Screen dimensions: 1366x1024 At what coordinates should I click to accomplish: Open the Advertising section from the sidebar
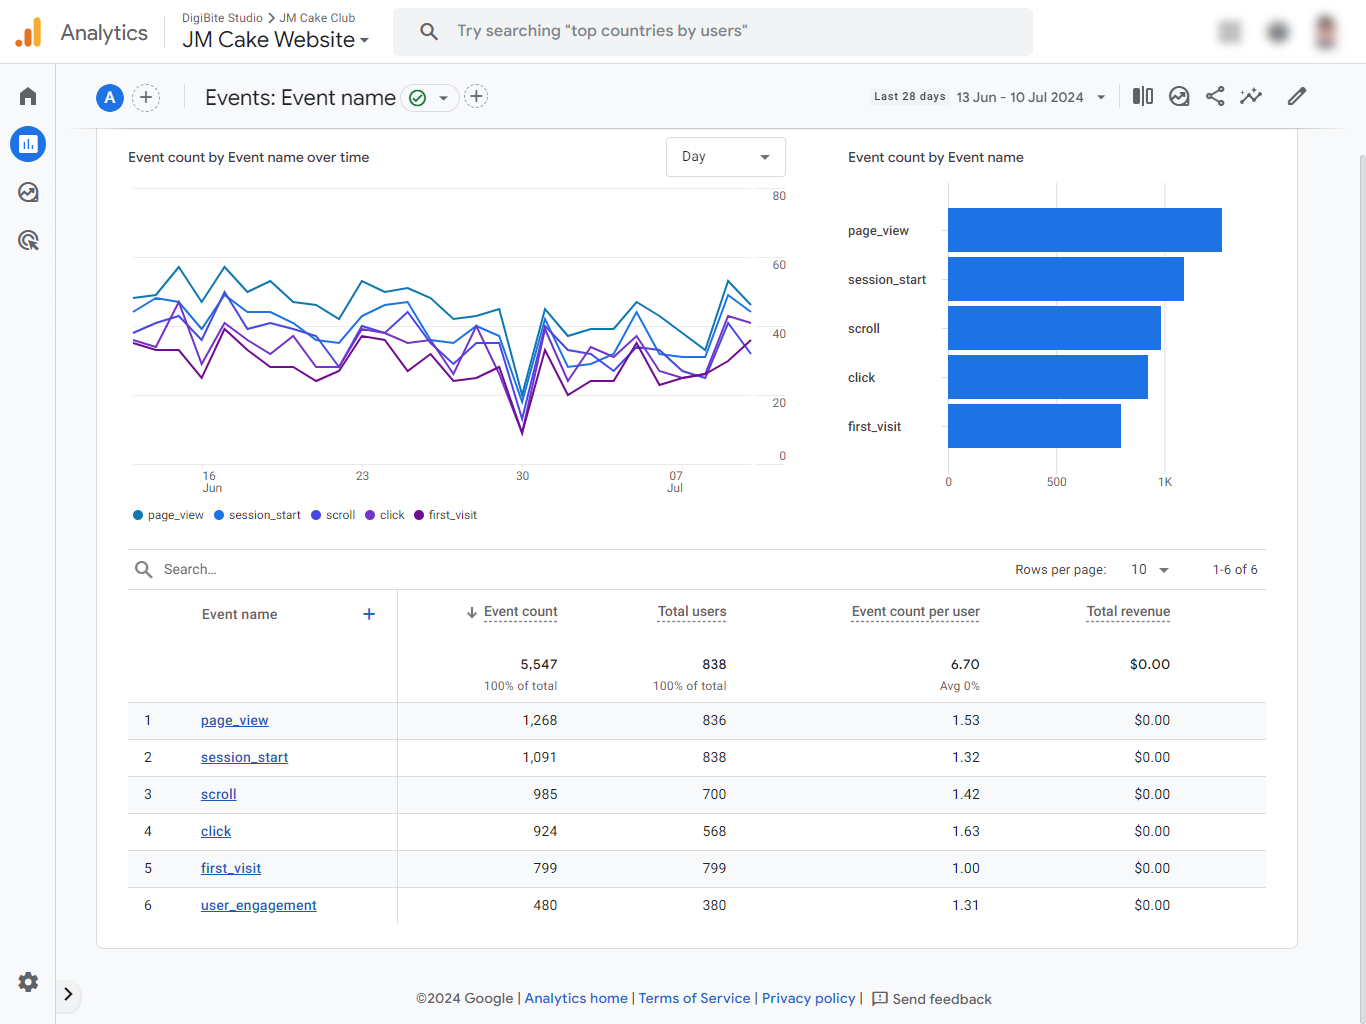tap(27, 240)
